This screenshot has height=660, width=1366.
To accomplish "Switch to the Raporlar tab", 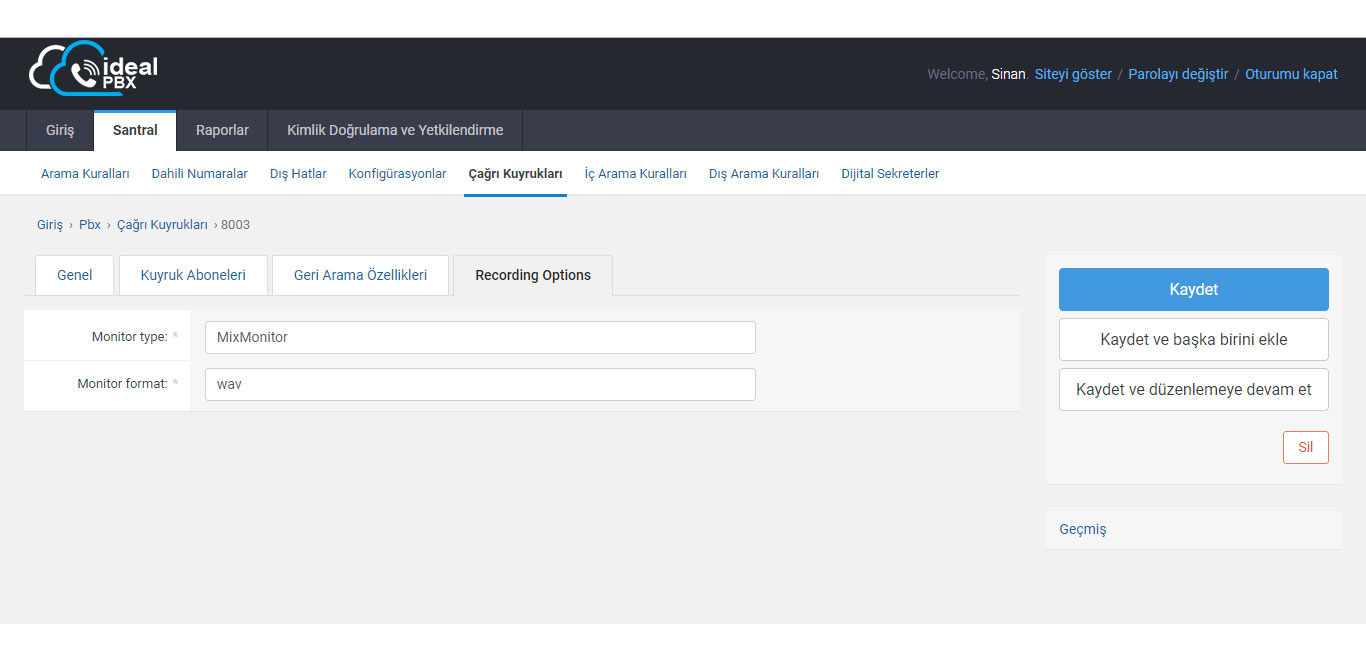I will tap(222, 130).
